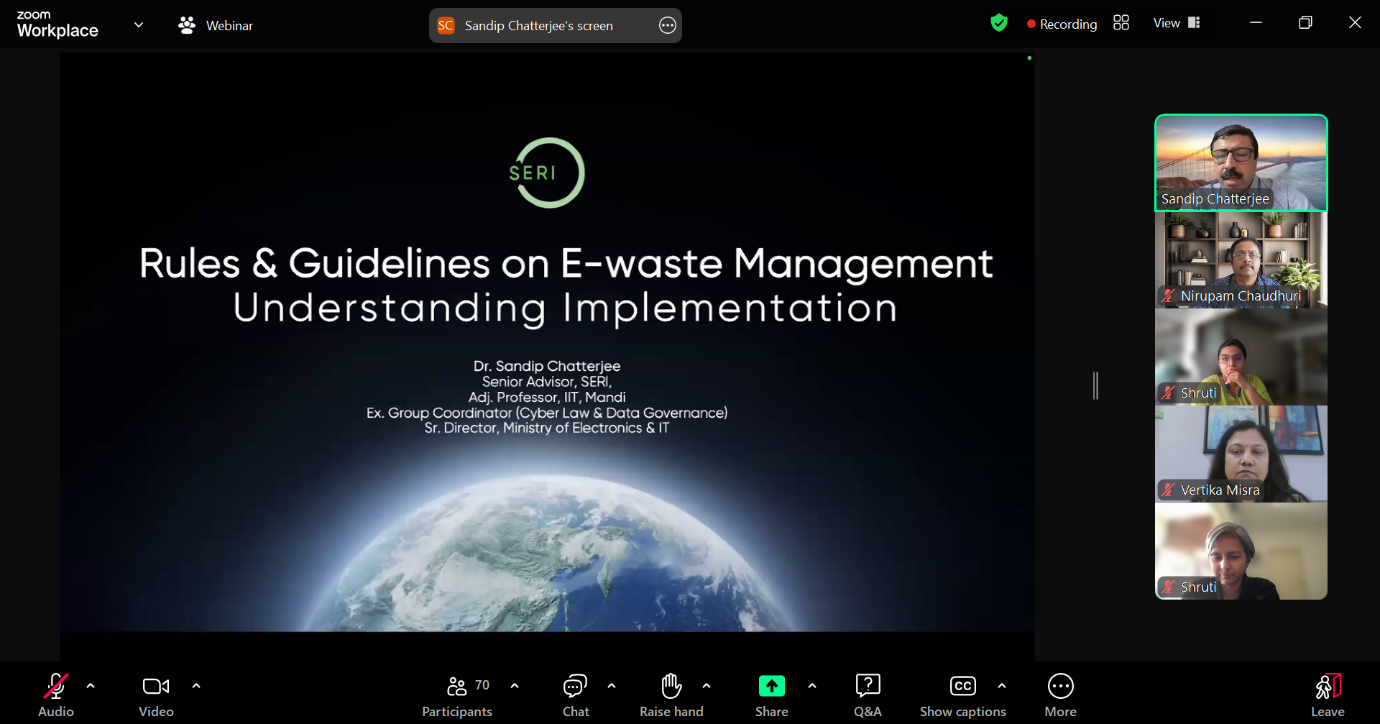Open audio options caret next to Audio
The image size is (1380, 724).
tap(91, 686)
